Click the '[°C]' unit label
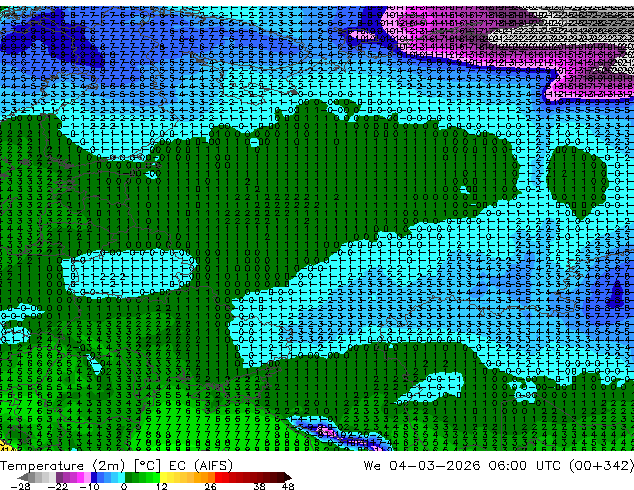This screenshot has height=490, width=634. point(148,465)
